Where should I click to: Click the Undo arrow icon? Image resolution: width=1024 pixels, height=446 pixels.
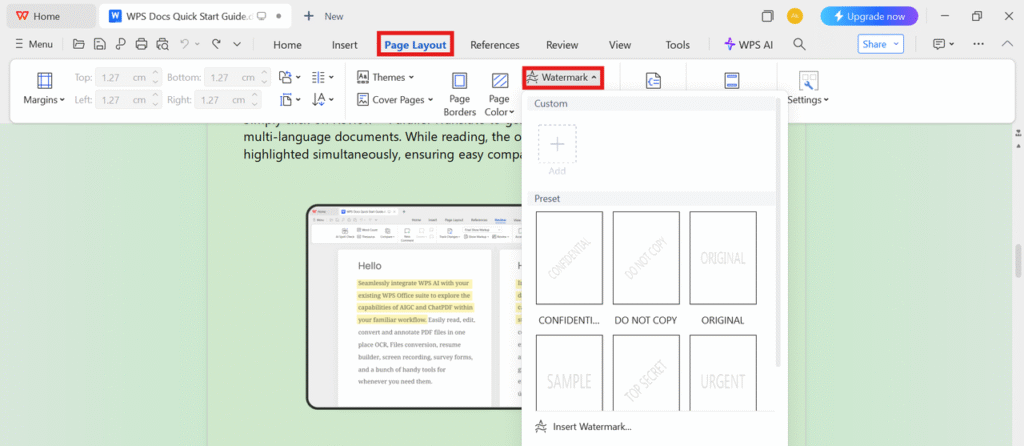coord(184,44)
